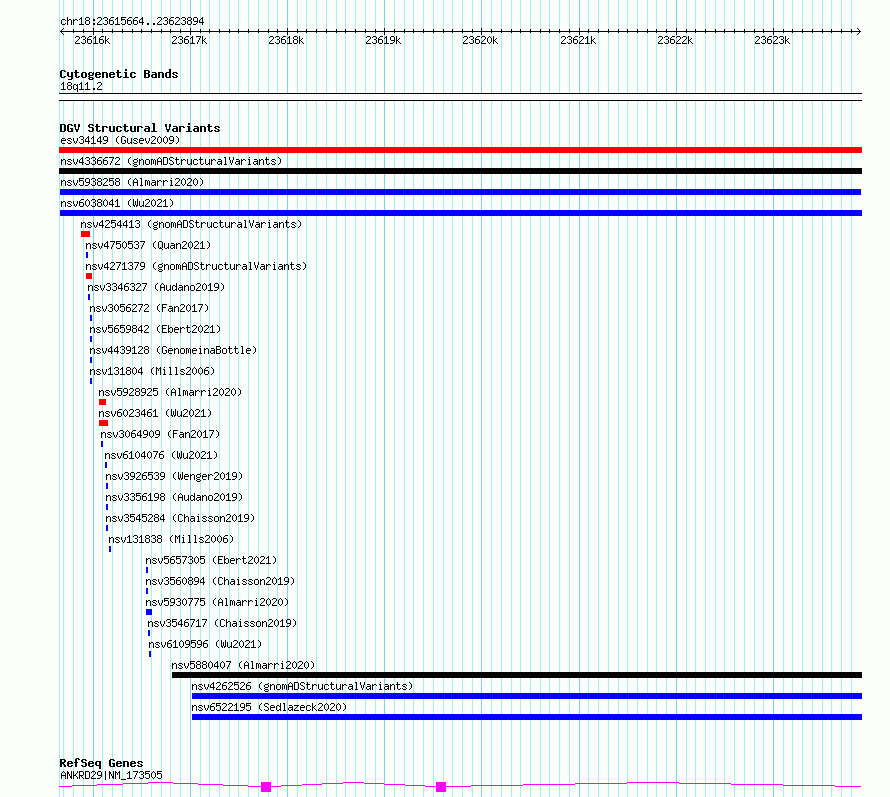The height and width of the screenshot is (797, 890).
Task: Select nsv131804 (Mills2006) label
Action: 152,371
